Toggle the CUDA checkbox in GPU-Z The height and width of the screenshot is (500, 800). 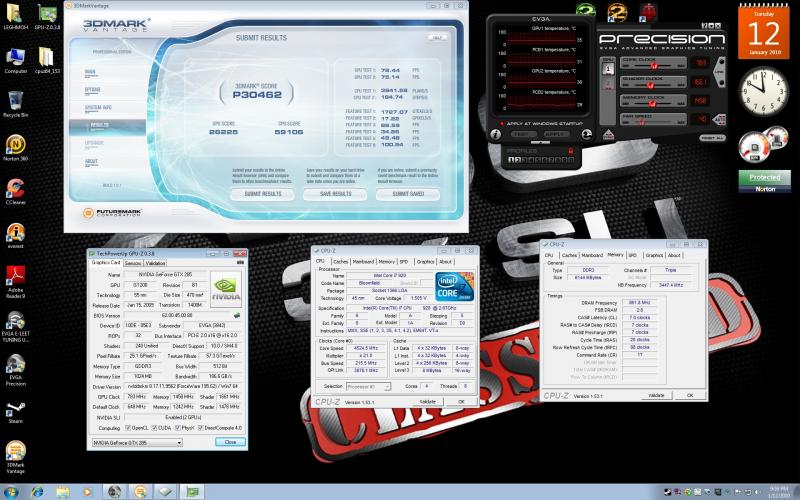pyautogui.click(x=154, y=428)
